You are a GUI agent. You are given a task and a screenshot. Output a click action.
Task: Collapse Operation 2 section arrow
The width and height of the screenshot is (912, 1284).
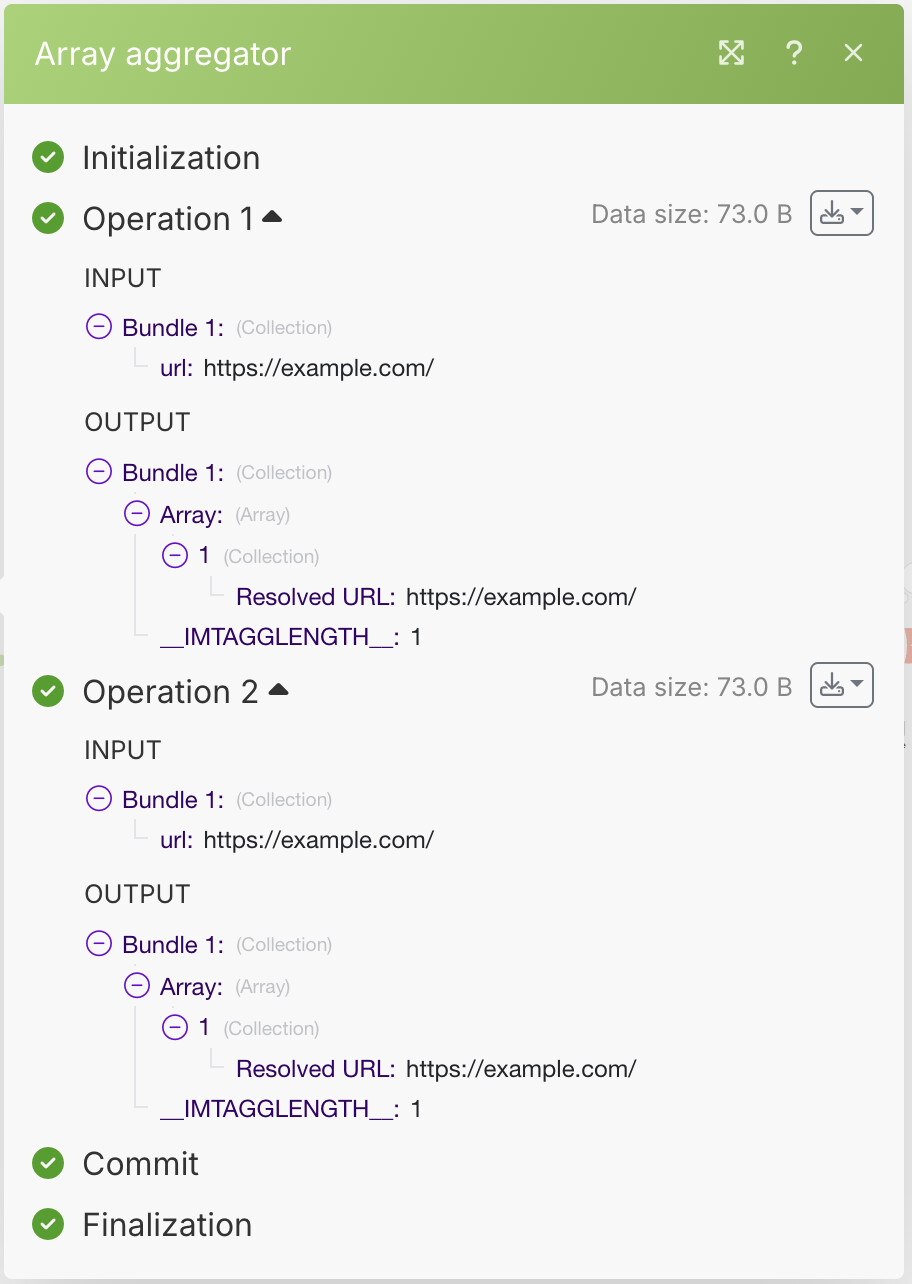click(279, 688)
